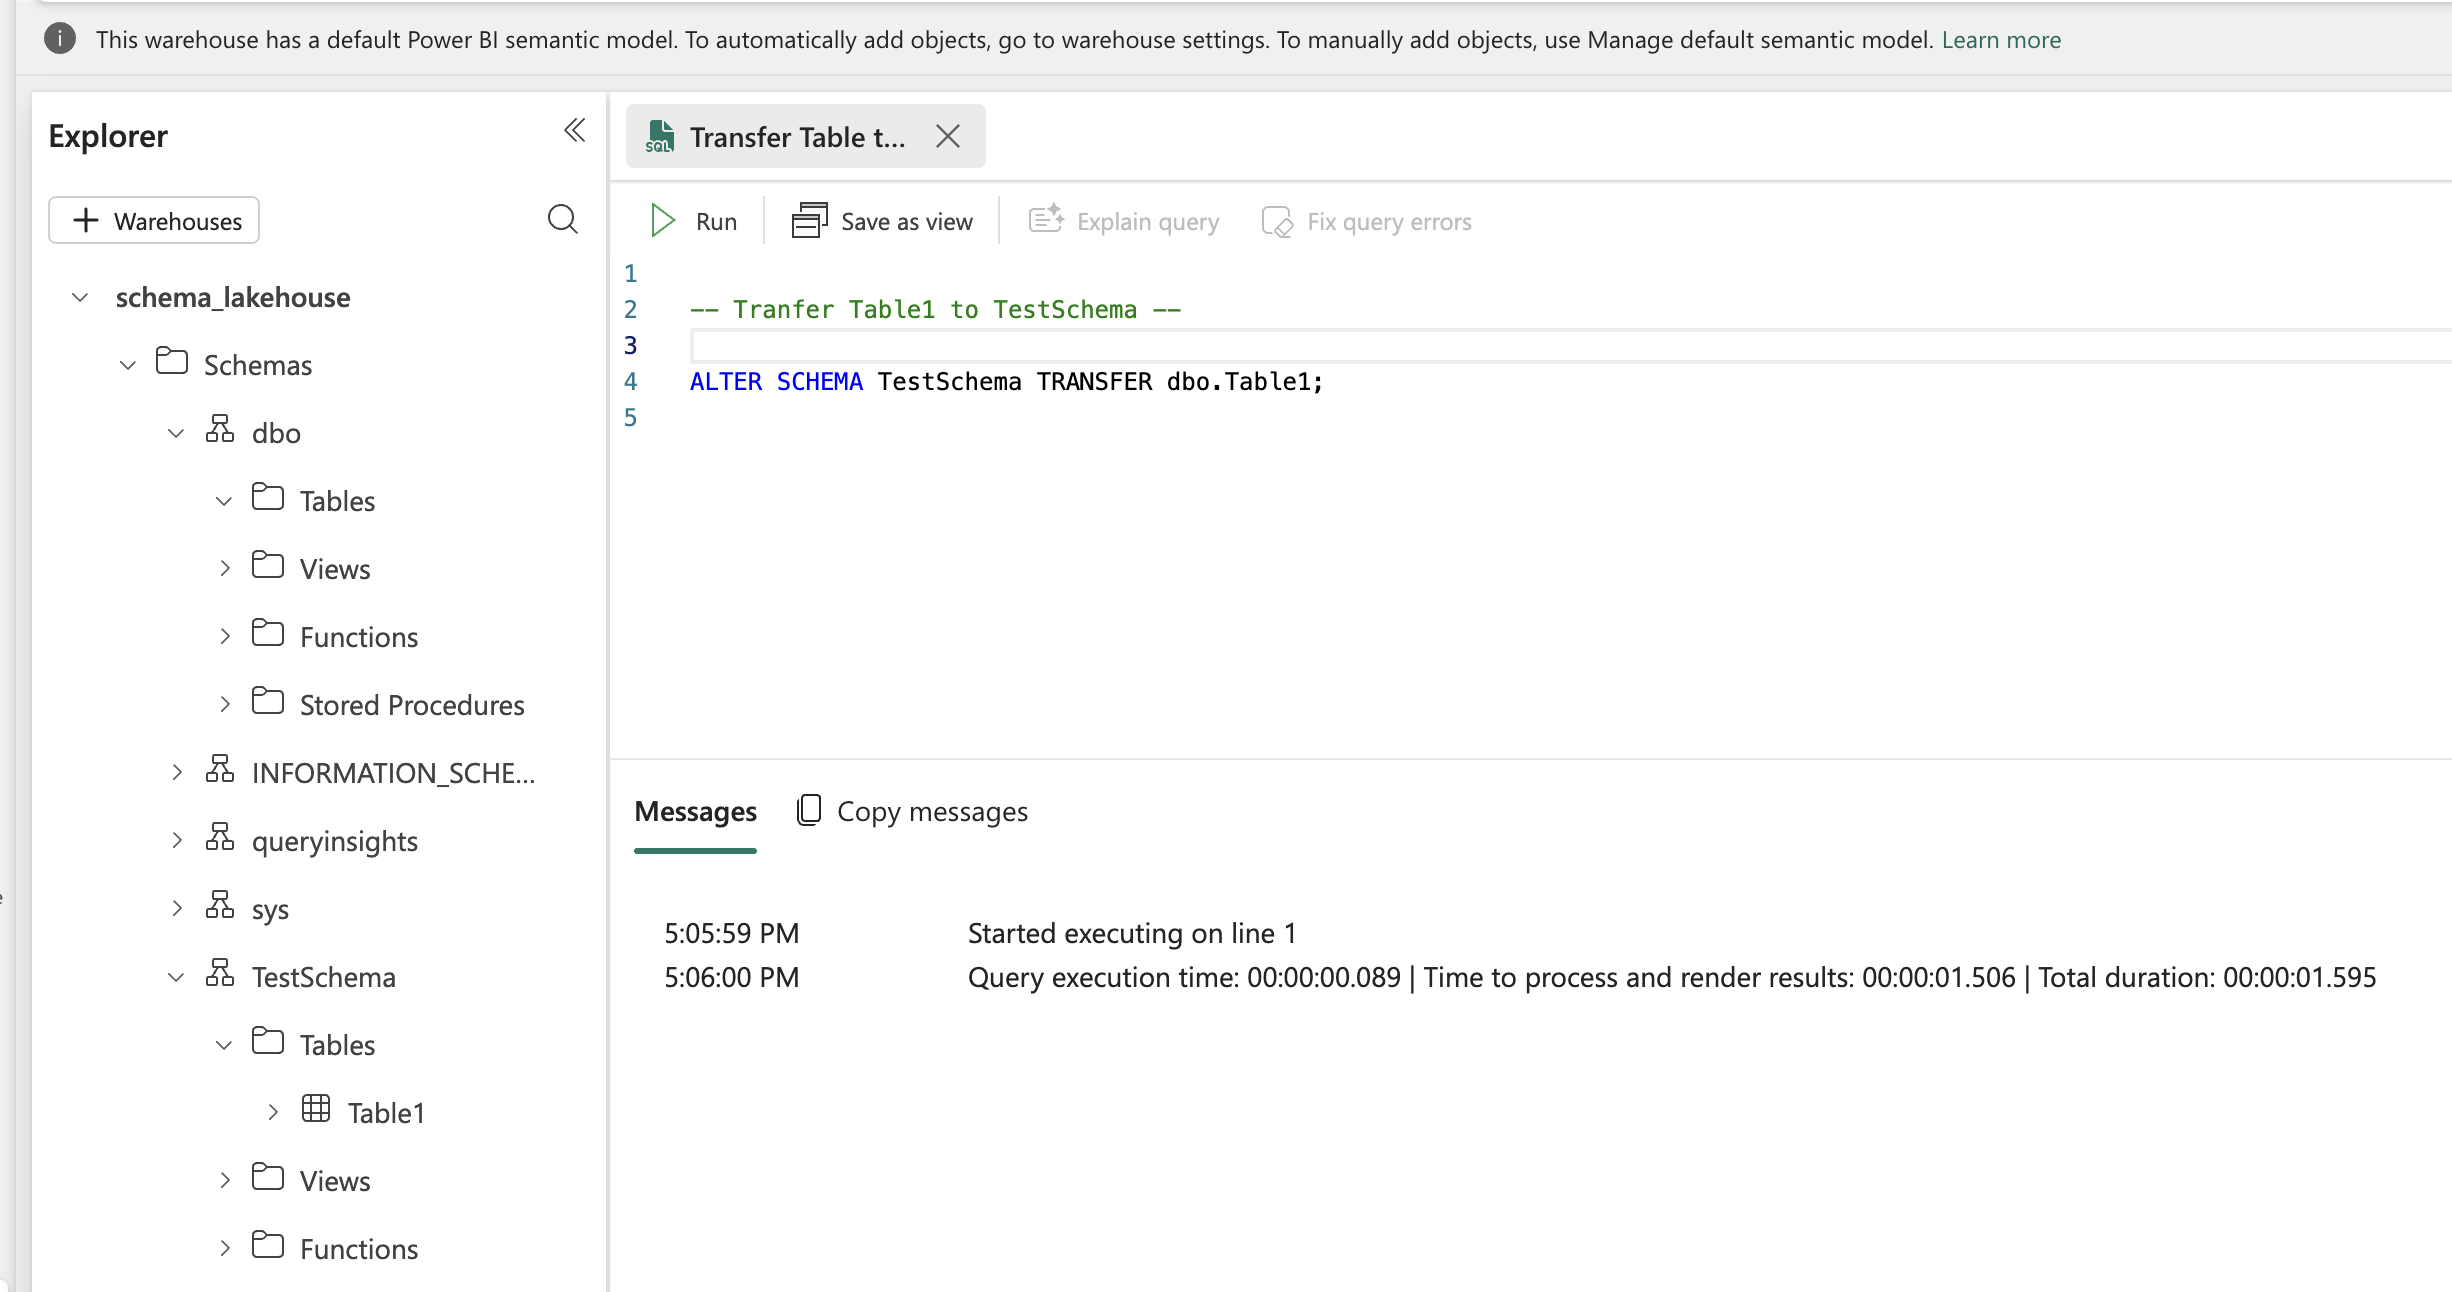Expand the queryinsights schema node
This screenshot has width=2452, height=1292.
(x=176, y=841)
